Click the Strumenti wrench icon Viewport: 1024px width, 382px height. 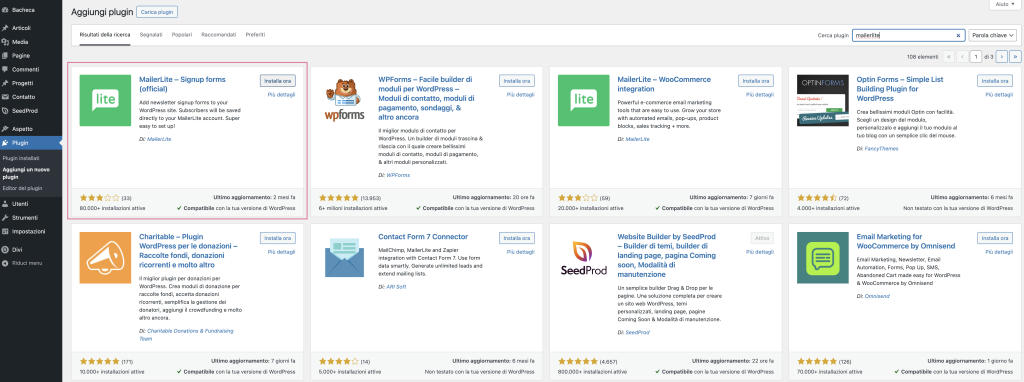[5, 217]
